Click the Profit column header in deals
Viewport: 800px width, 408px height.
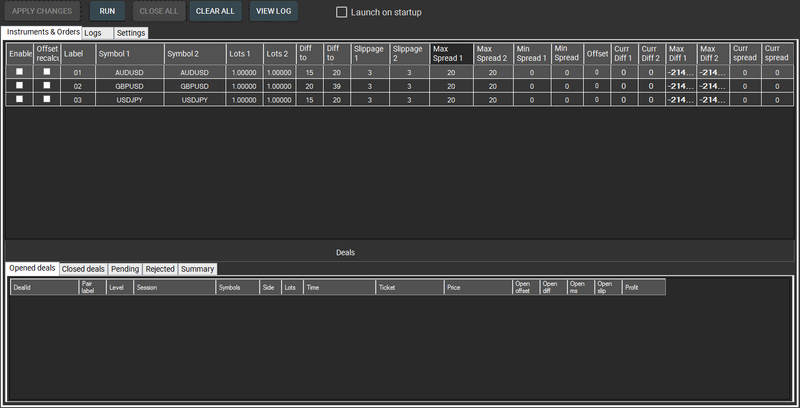click(642, 287)
